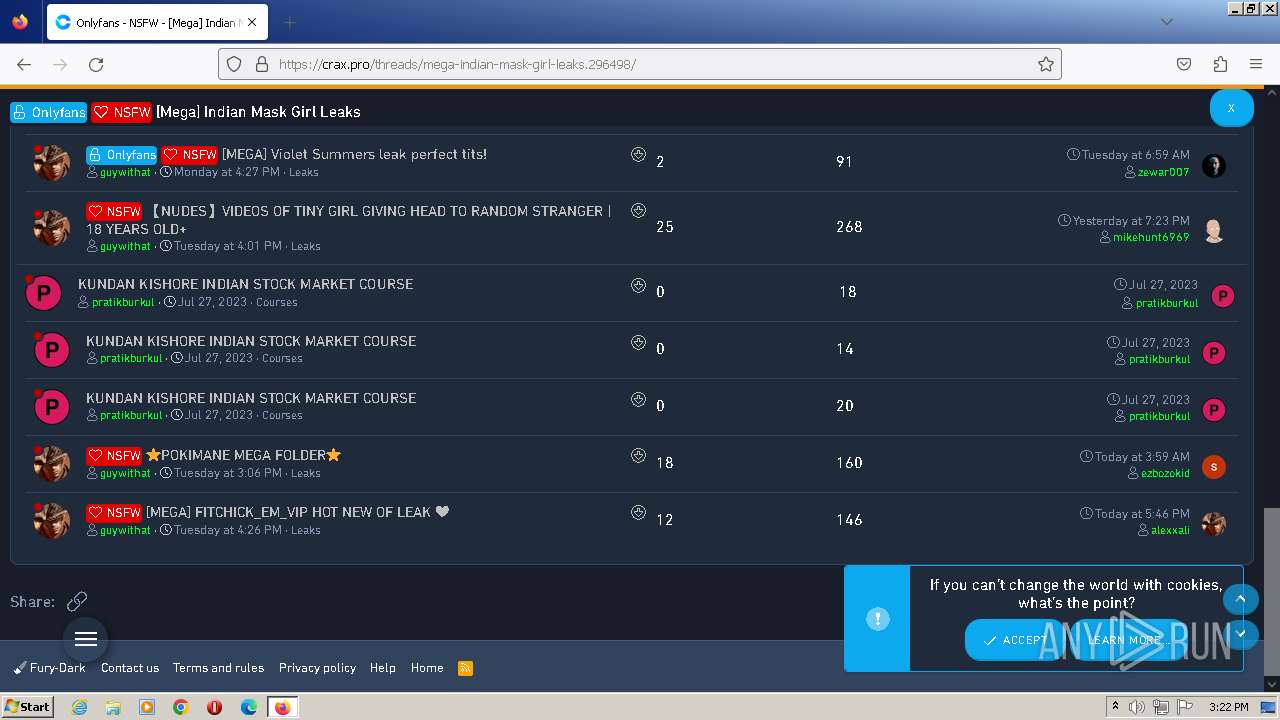This screenshot has height=720, width=1280.
Task: Launch Opera from taskbar
Action: [214, 707]
